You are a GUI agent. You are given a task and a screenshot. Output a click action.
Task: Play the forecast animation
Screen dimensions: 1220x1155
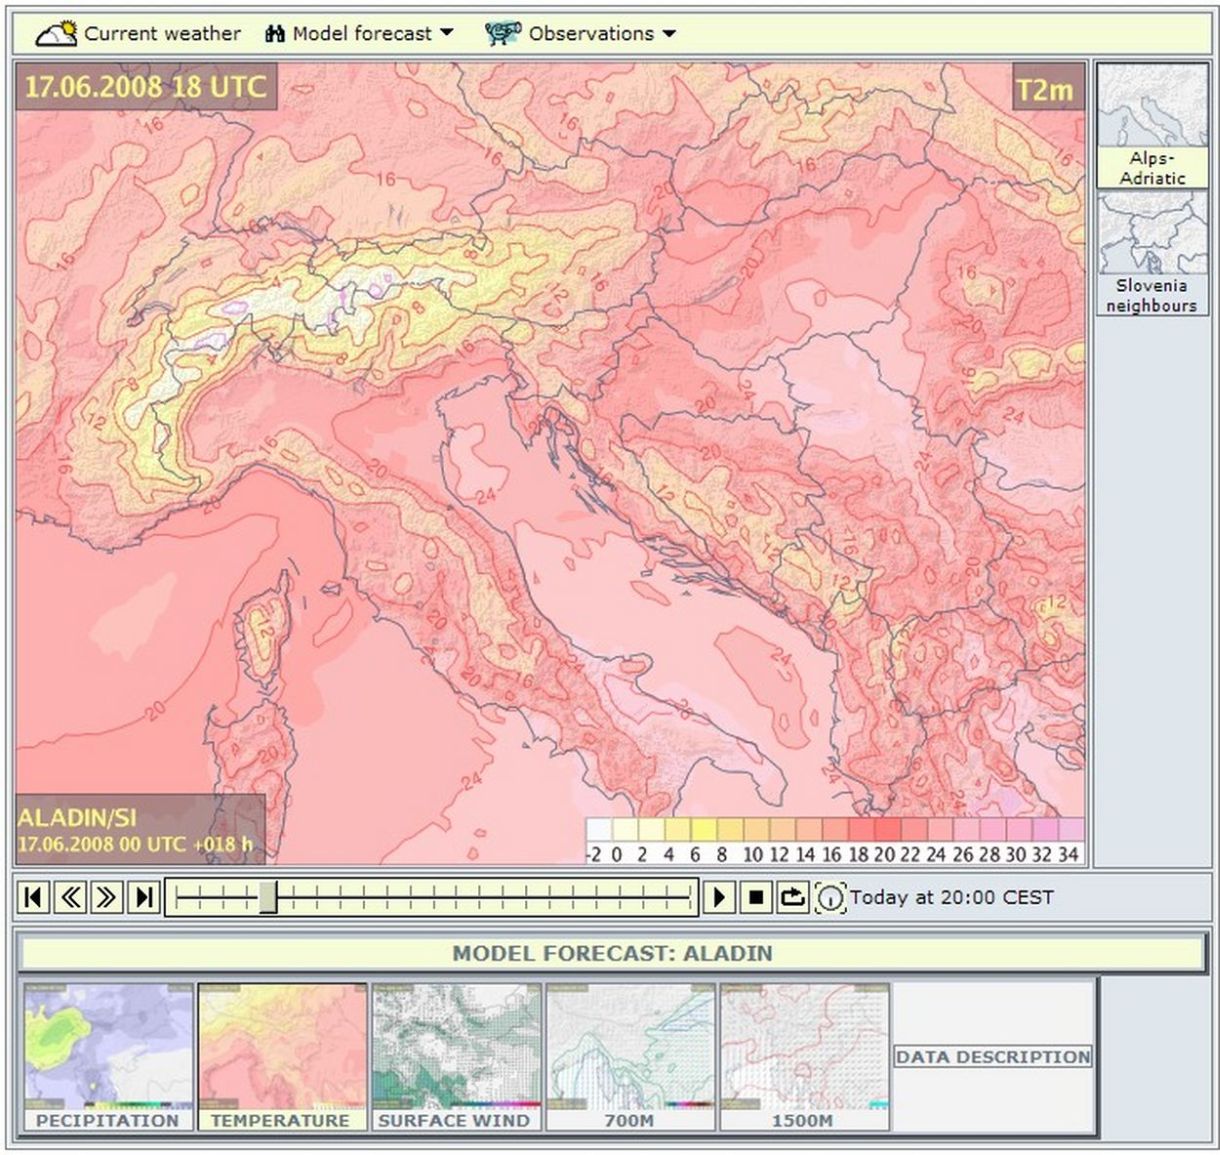(719, 897)
